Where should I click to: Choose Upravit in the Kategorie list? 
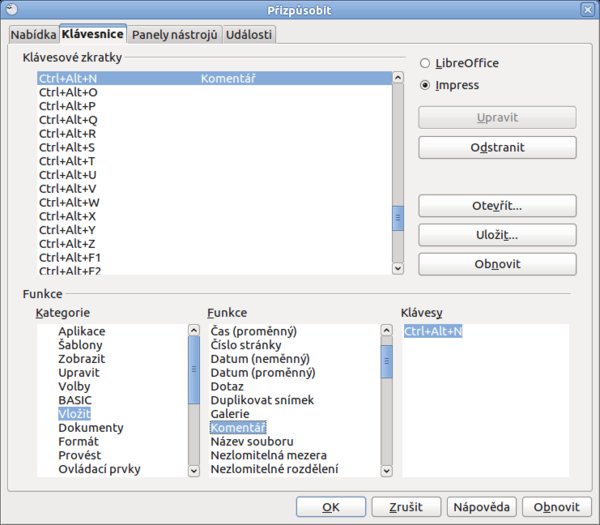[x=79, y=373]
